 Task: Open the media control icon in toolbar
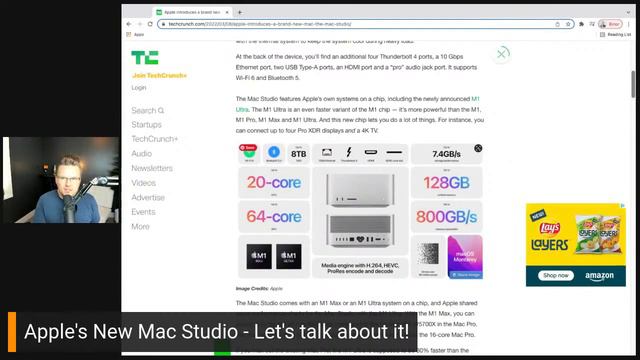592,24
